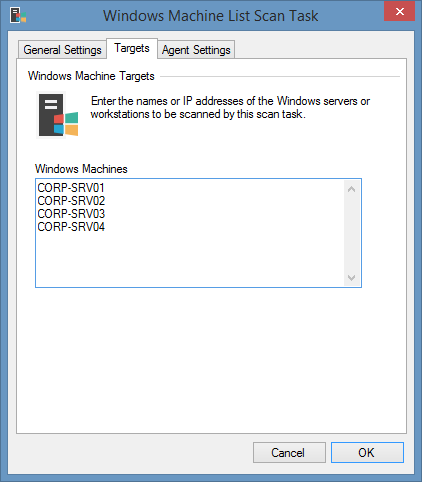The height and width of the screenshot is (482, 422).
Task: Click the empty area inside the Windows Machines textbox
Action: pos(190,260)
